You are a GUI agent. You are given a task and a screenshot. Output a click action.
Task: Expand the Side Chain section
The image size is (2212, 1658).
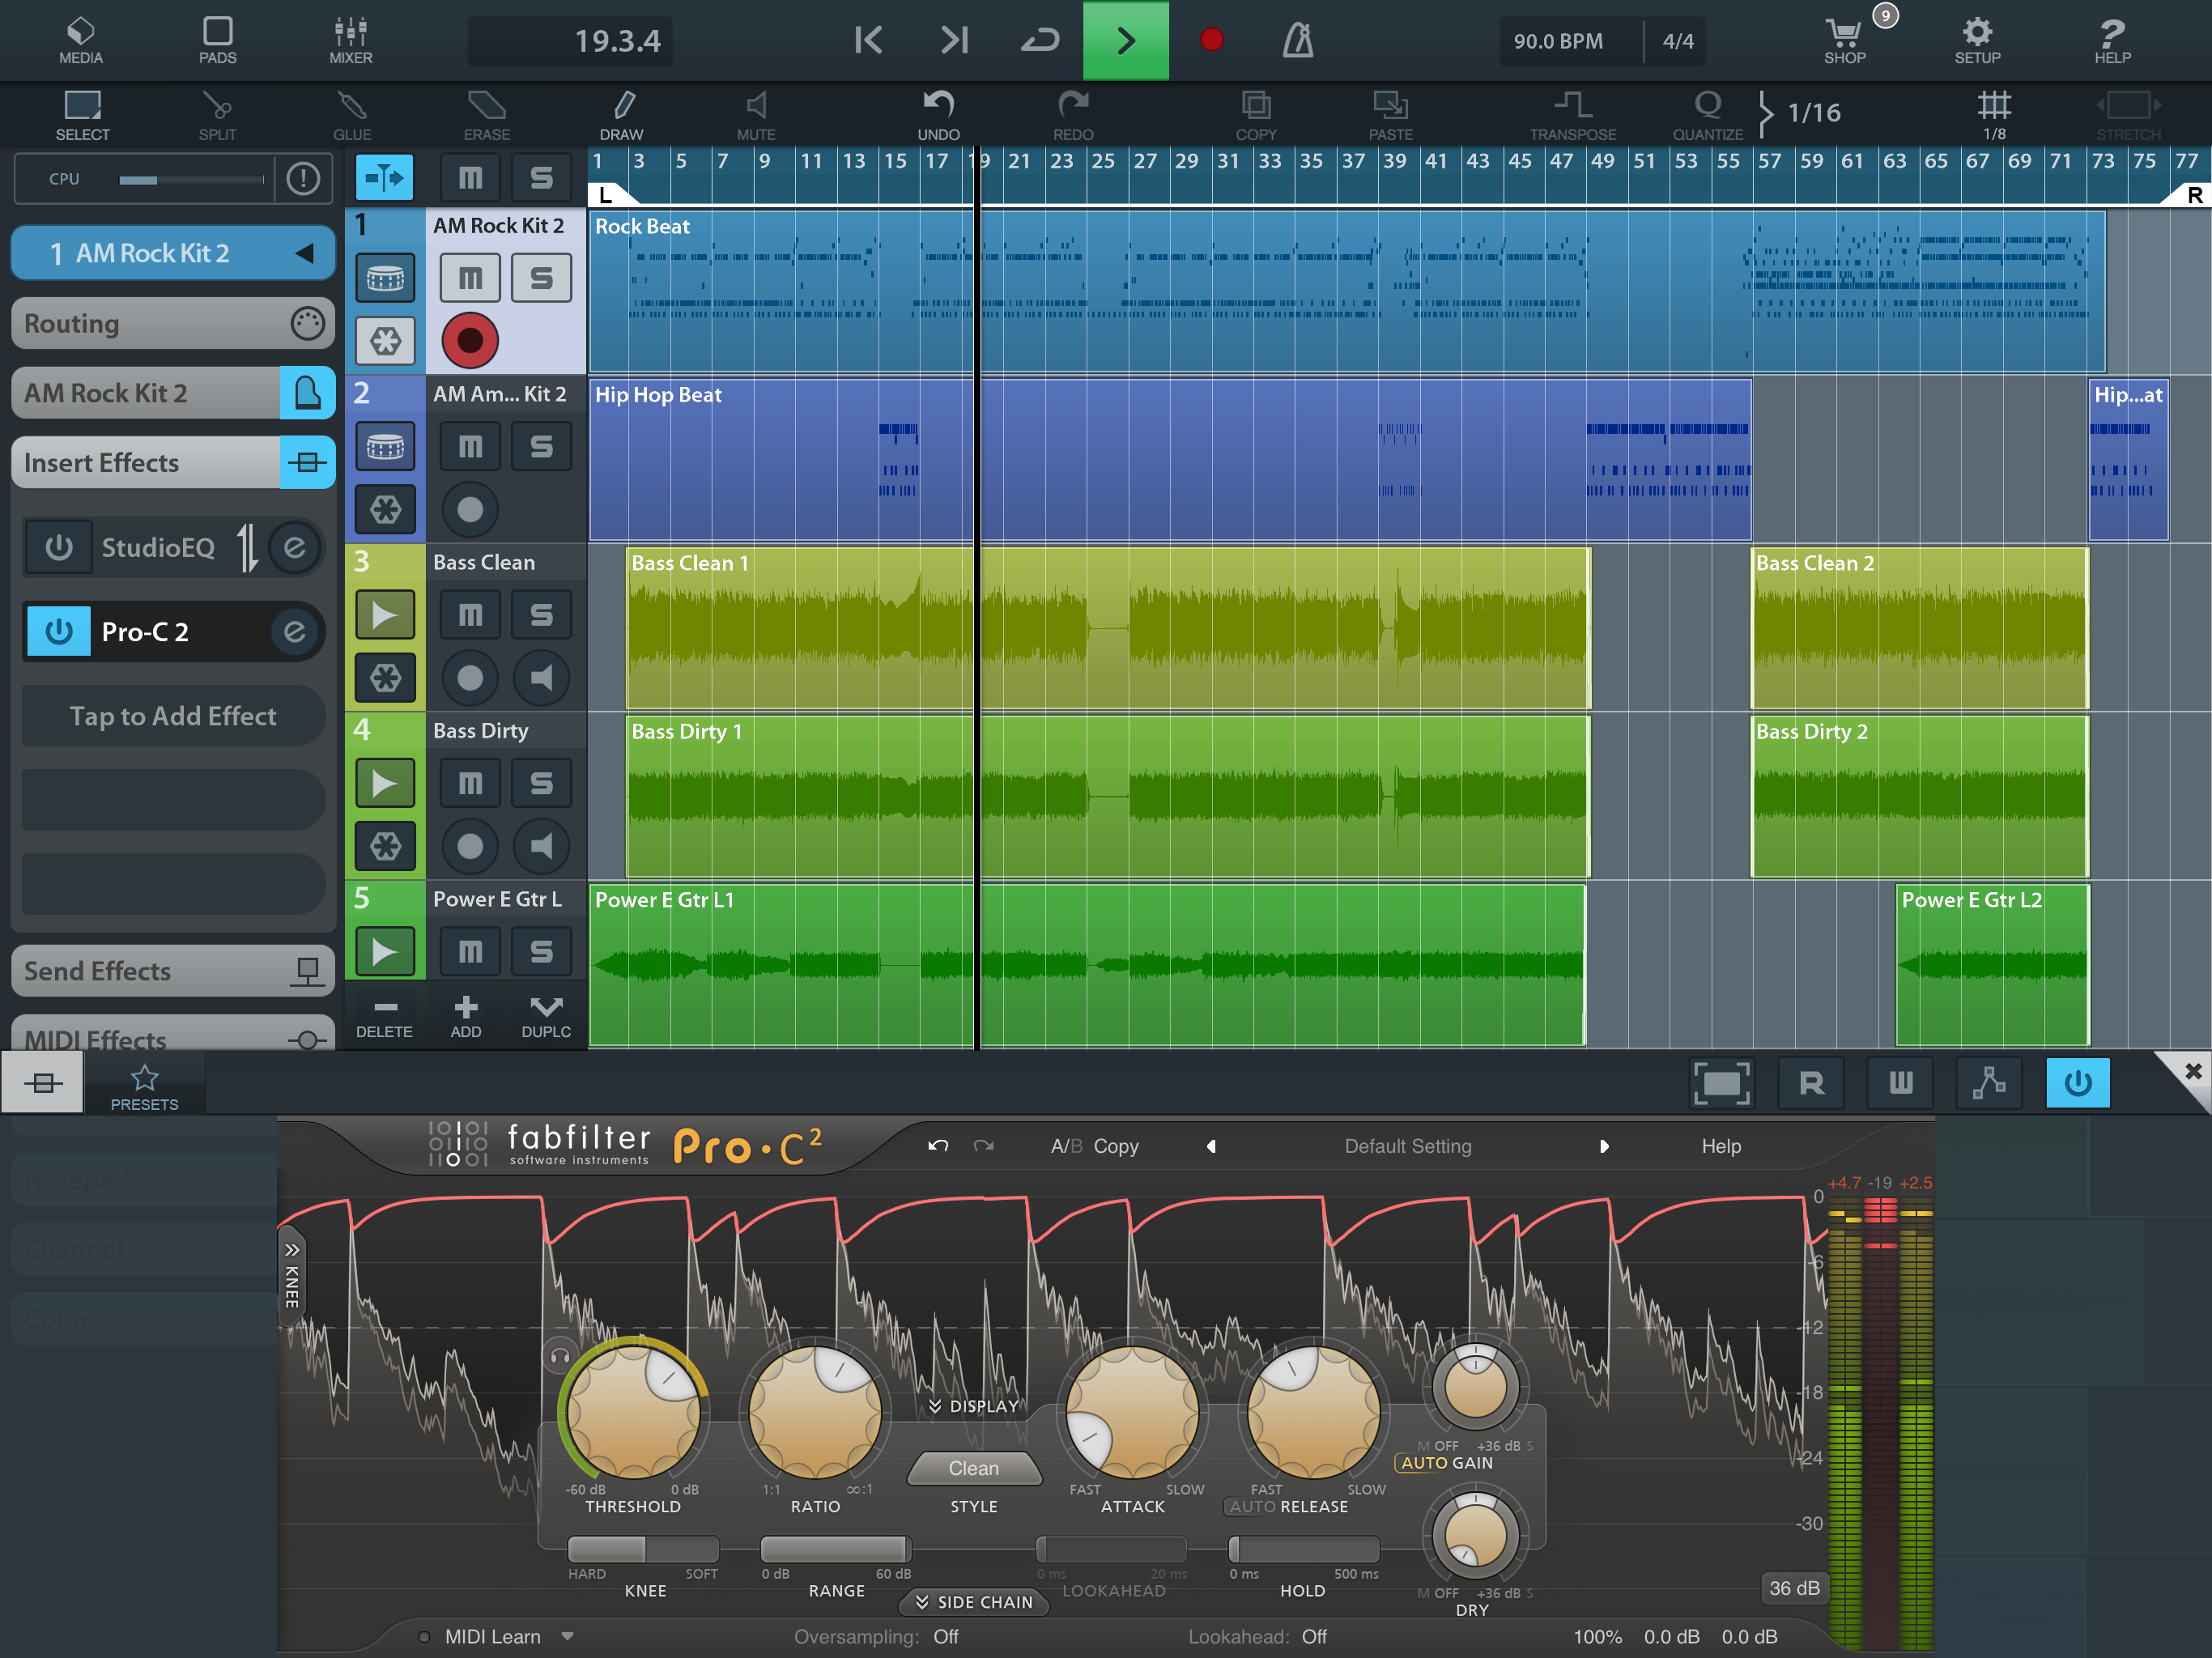(974, 1602)
